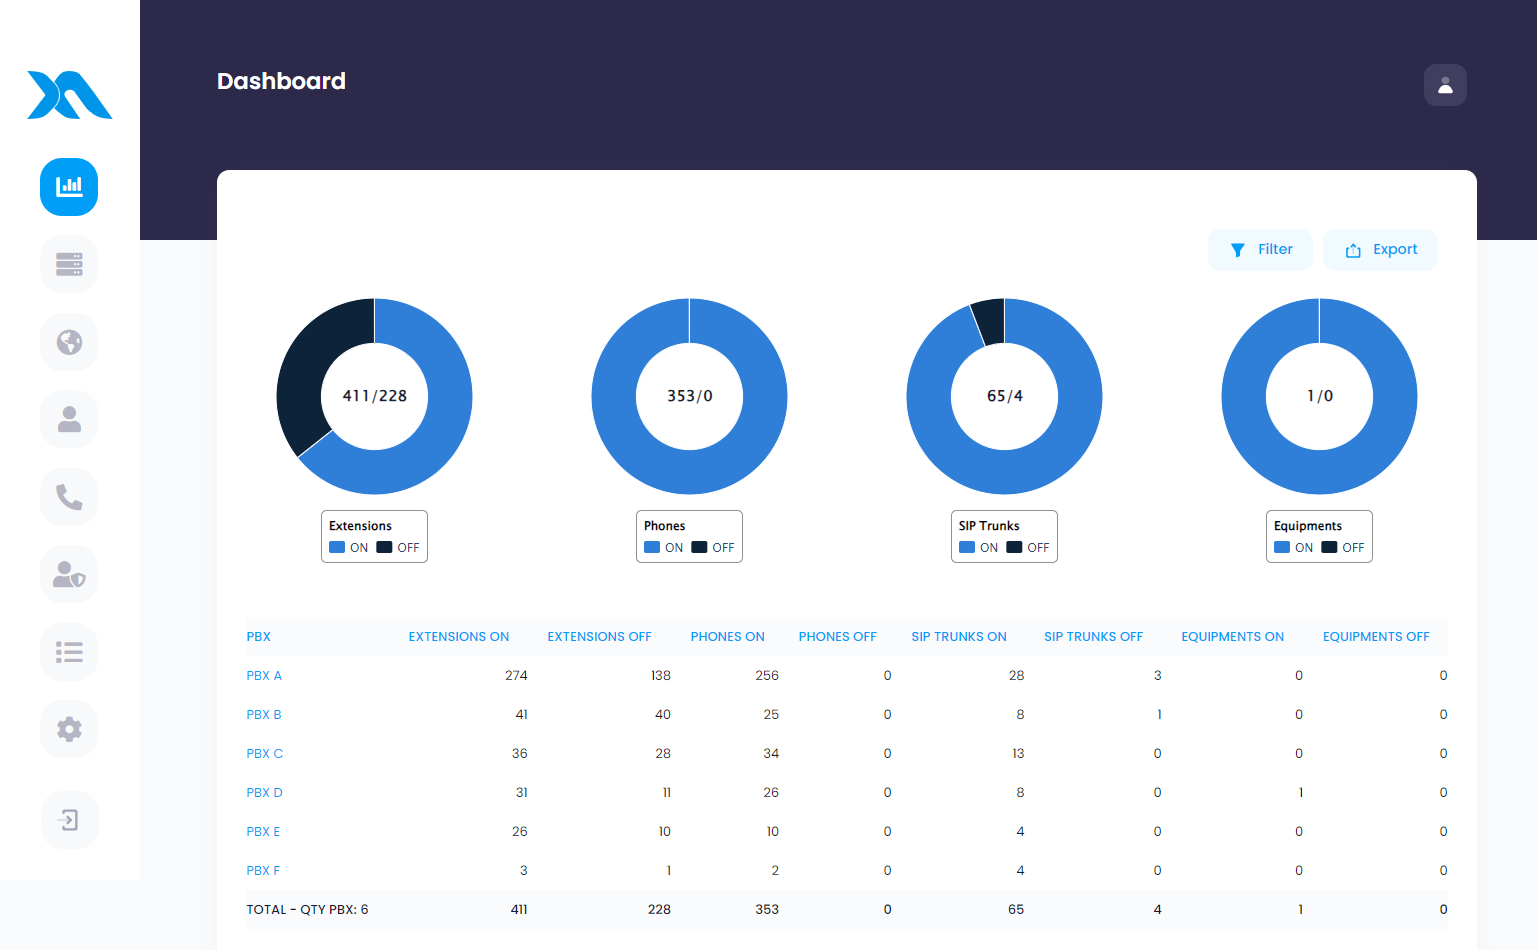Click the company logo at top left

tap(69, 95)
